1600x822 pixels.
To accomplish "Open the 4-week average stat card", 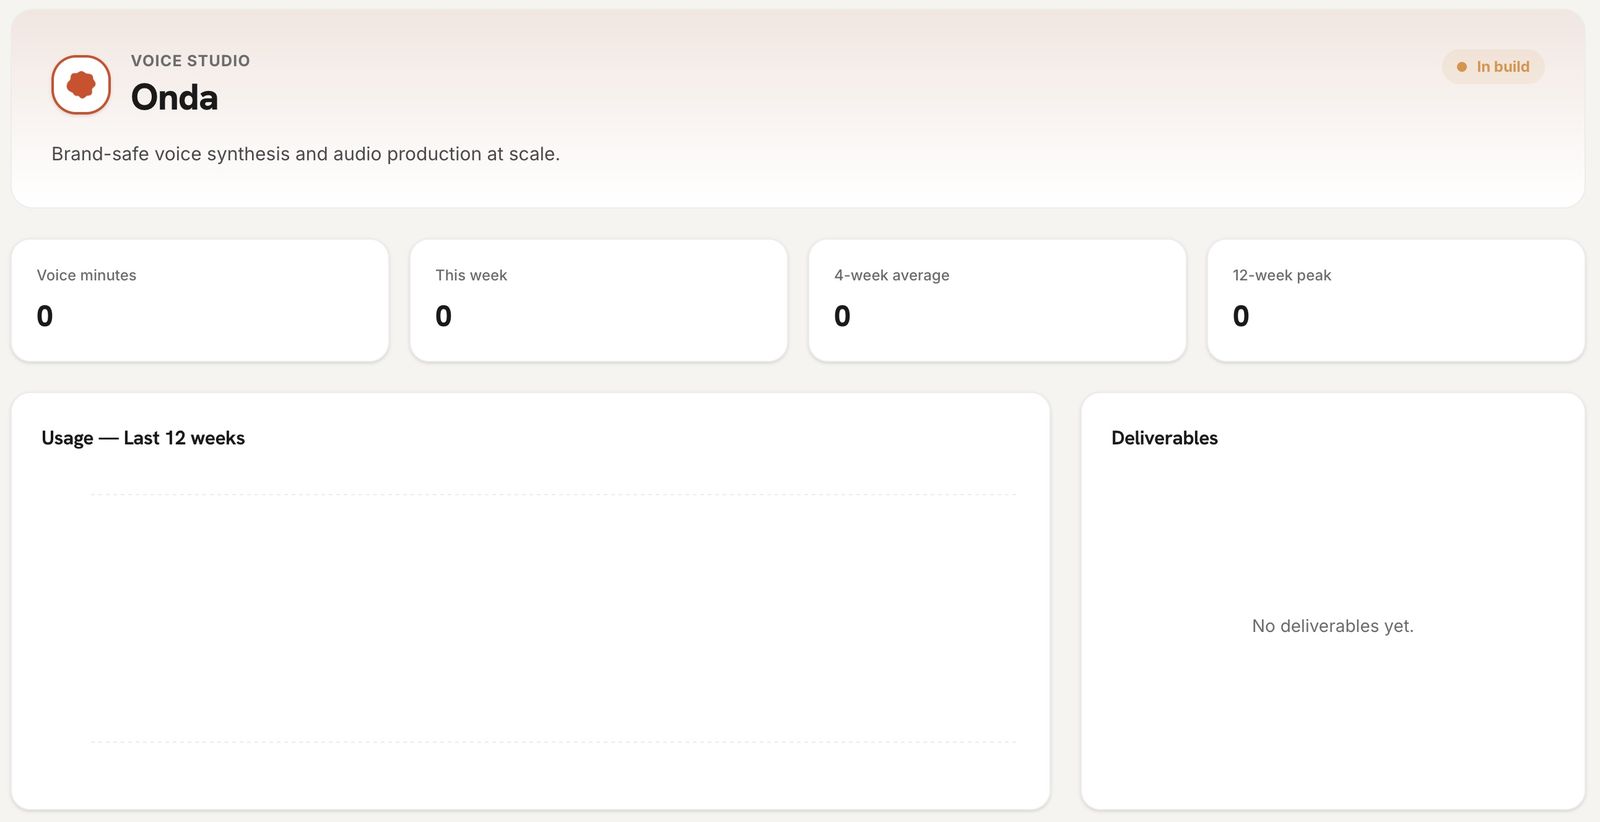I will 997,300.
